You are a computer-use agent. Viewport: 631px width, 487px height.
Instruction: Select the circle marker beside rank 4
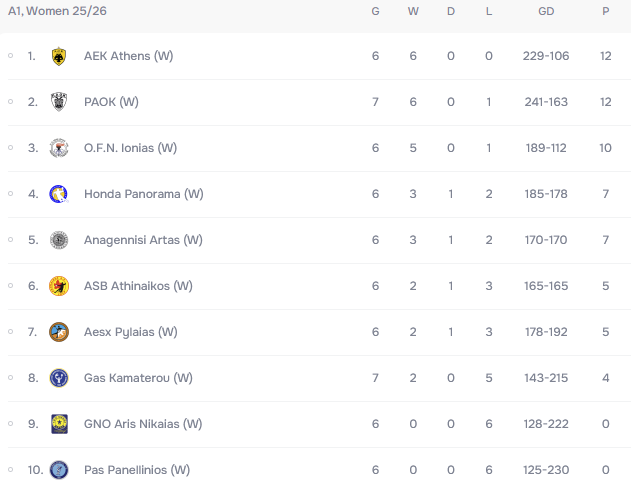10,194
